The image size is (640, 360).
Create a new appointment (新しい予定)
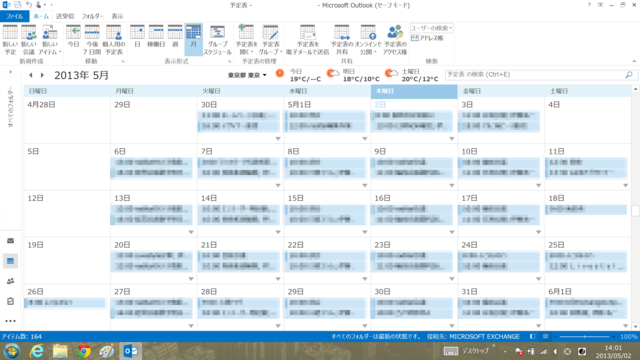[x=10, y=40]
